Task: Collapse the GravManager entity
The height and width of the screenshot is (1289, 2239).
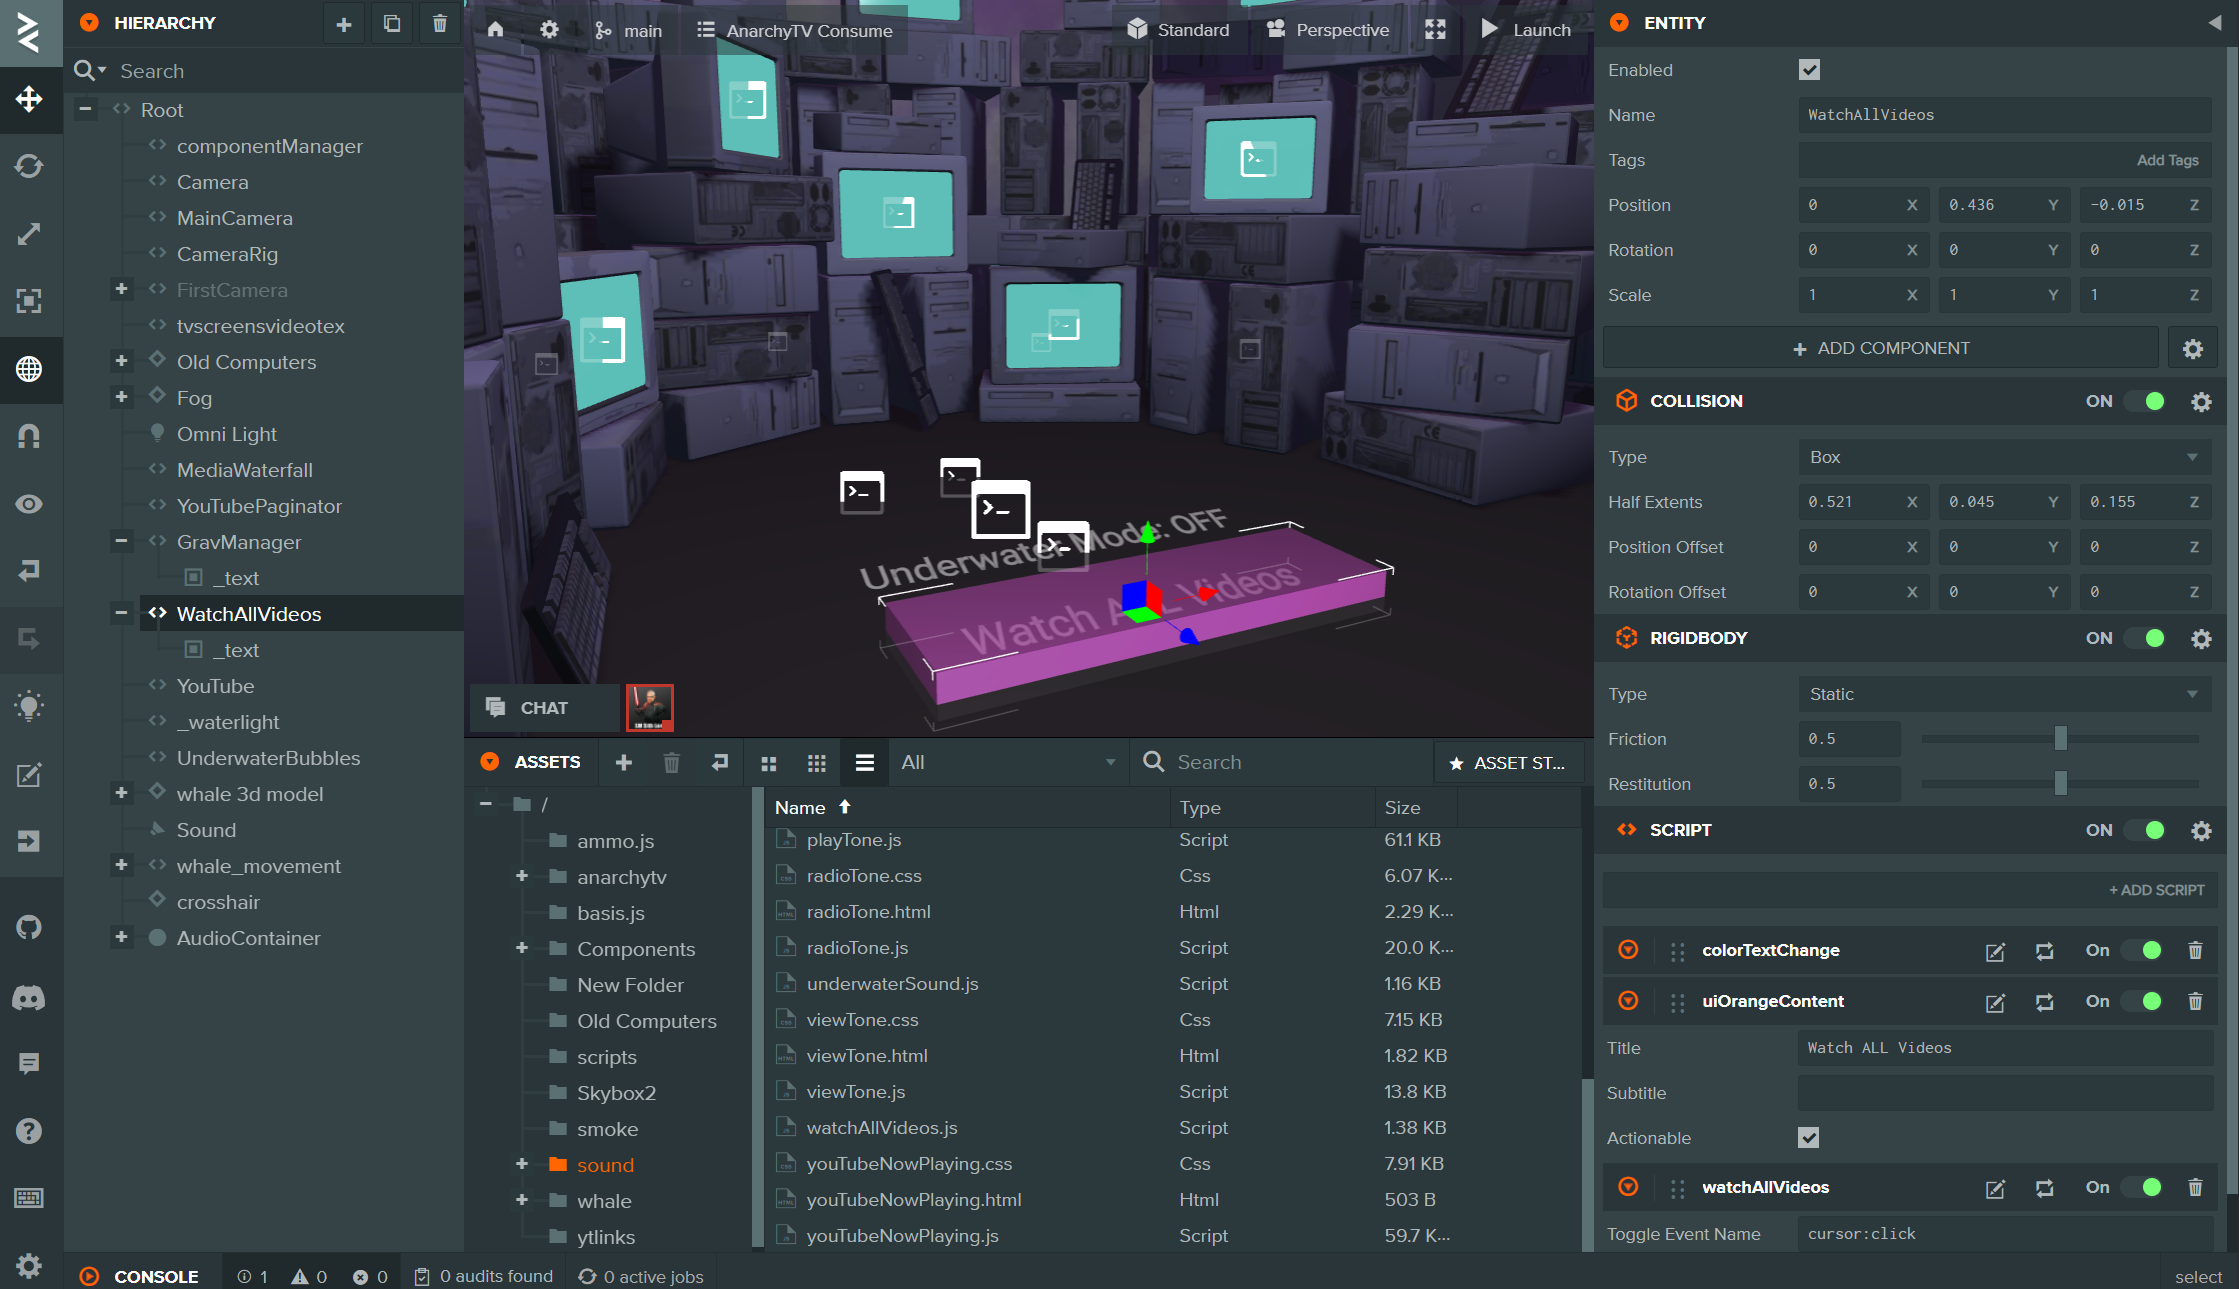Action: [121, 541]
